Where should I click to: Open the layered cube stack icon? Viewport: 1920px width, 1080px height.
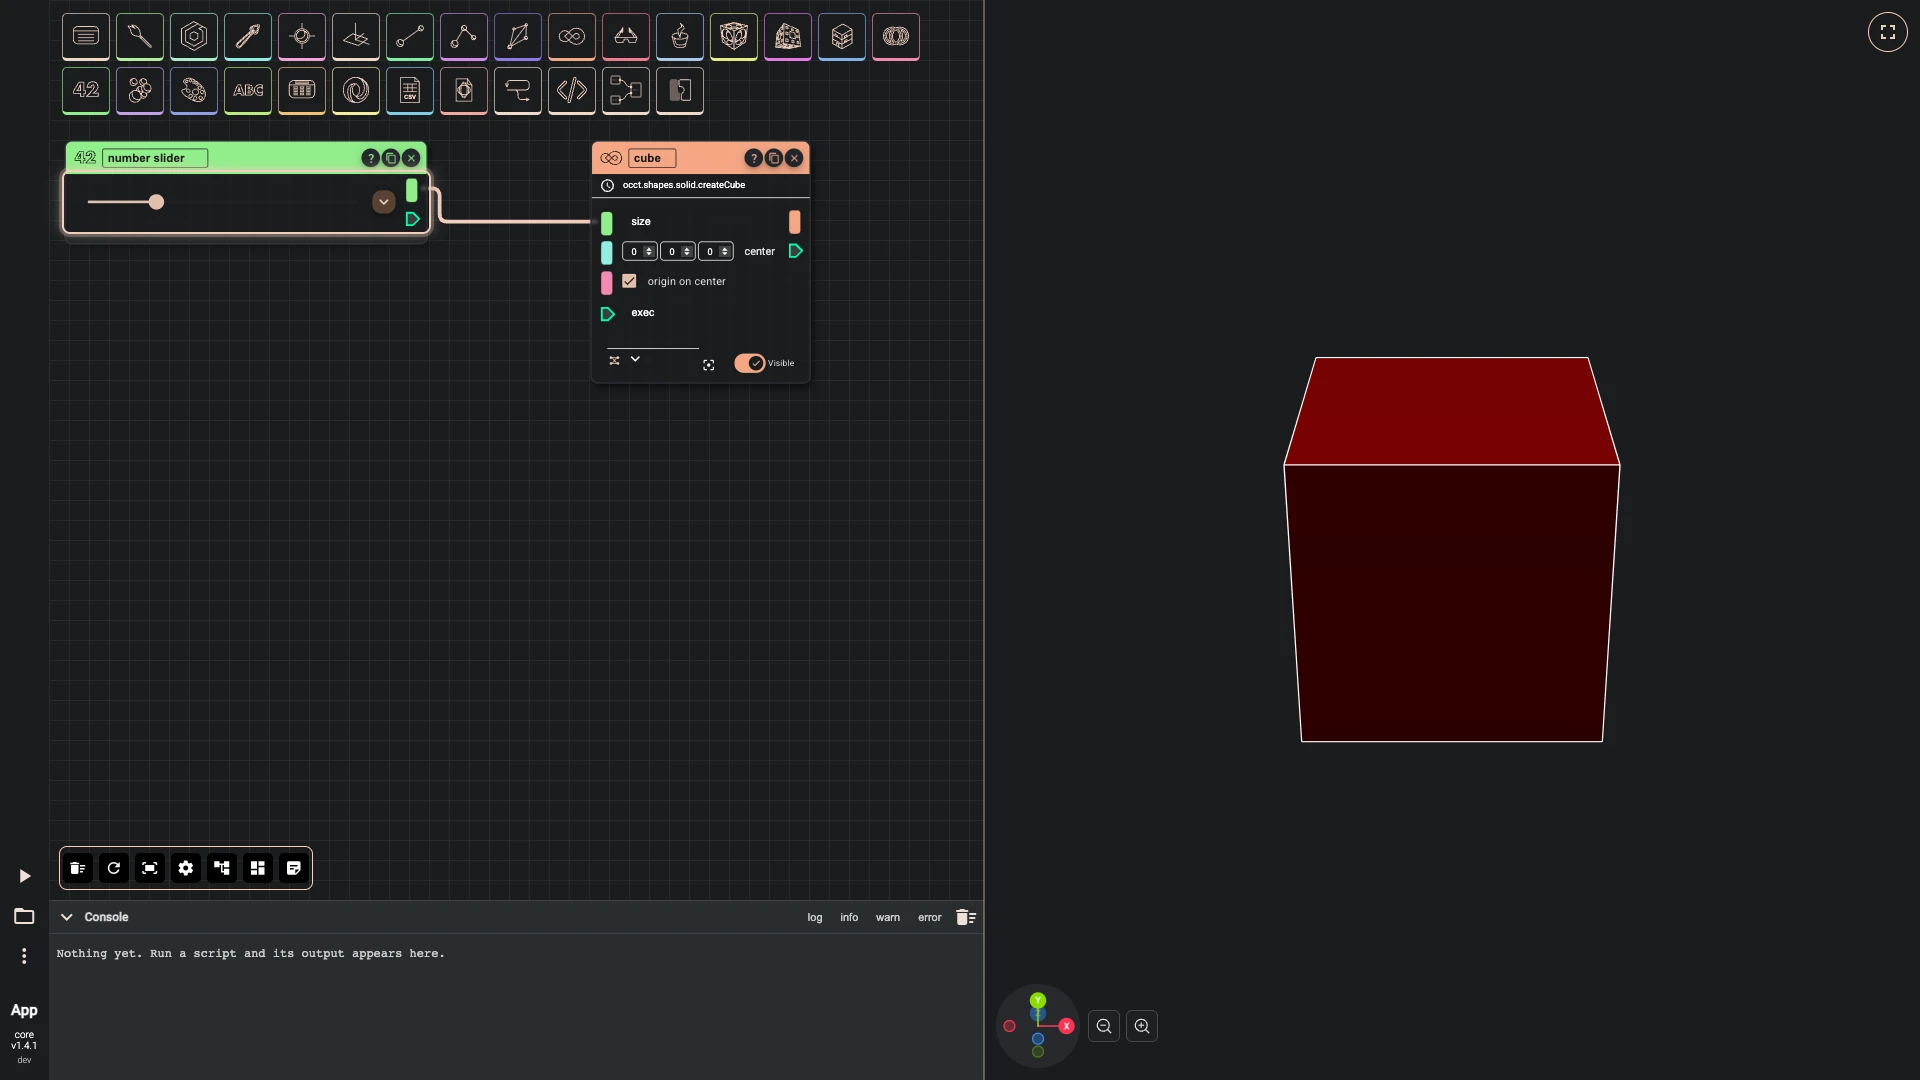click(842, 37)
